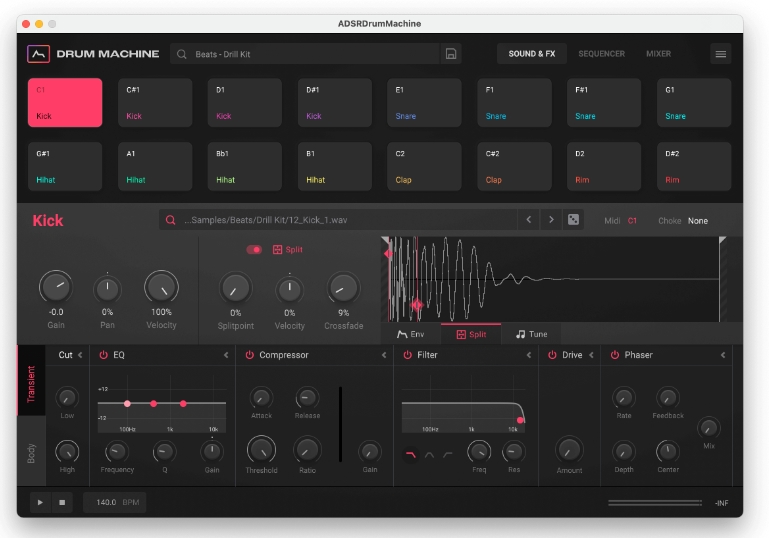Click the filter cutoff point on graph
Screen dimensions: 769x538
coord(520,420)
